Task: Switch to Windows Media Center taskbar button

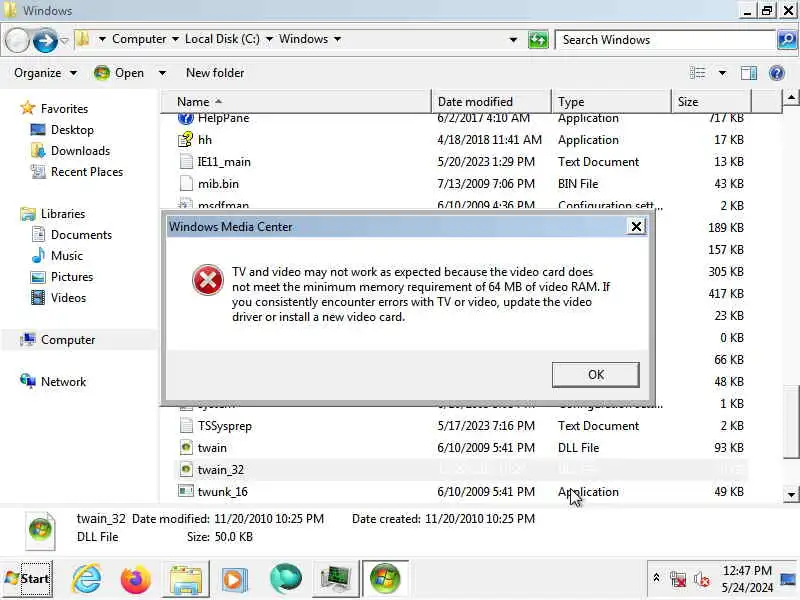Action: [x=385, y=579]
